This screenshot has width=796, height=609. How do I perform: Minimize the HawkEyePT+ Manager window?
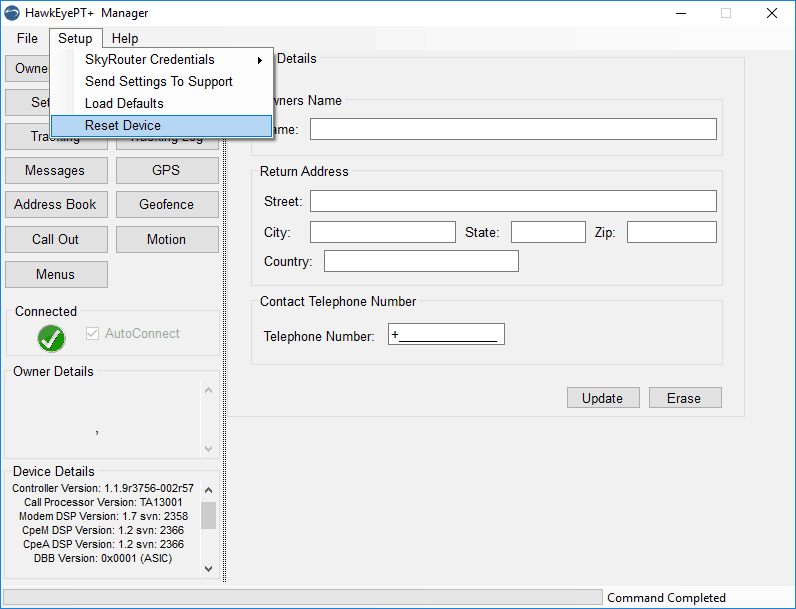pos(681,13)
